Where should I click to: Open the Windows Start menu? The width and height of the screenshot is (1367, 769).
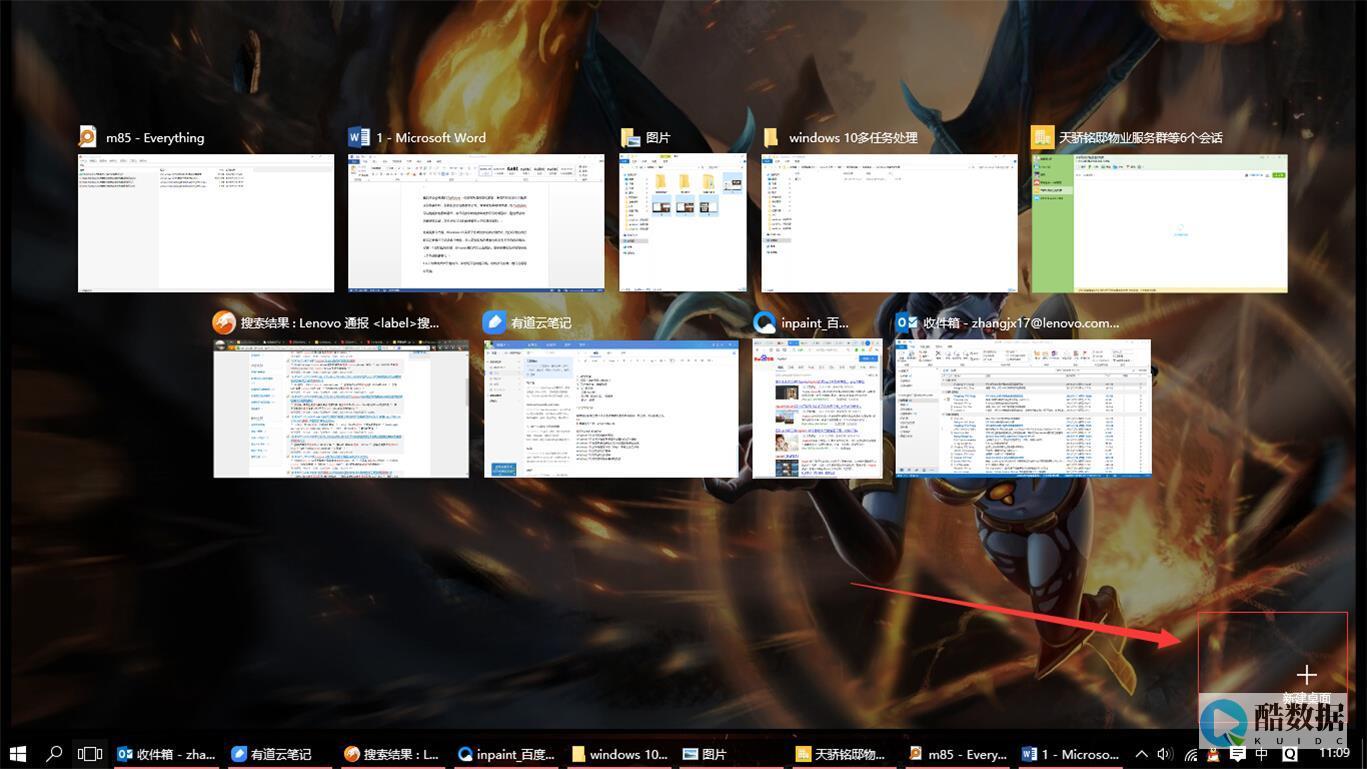coord(17,754)
